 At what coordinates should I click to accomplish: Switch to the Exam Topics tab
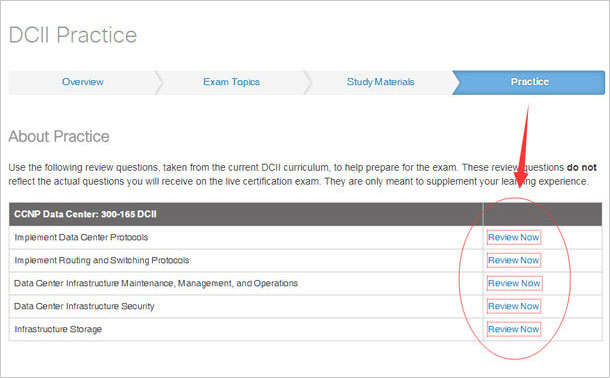231,82
